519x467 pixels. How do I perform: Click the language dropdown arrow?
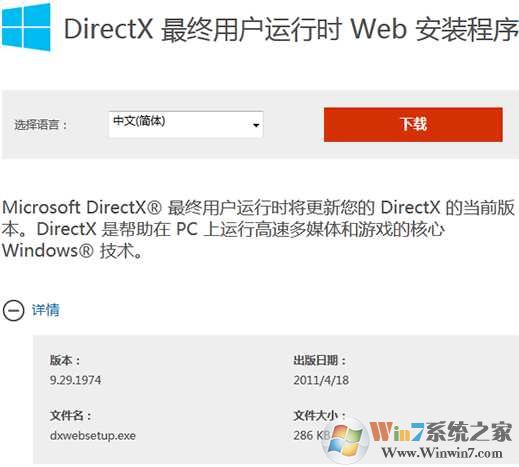pyautogui.click(x=256, y=125)
